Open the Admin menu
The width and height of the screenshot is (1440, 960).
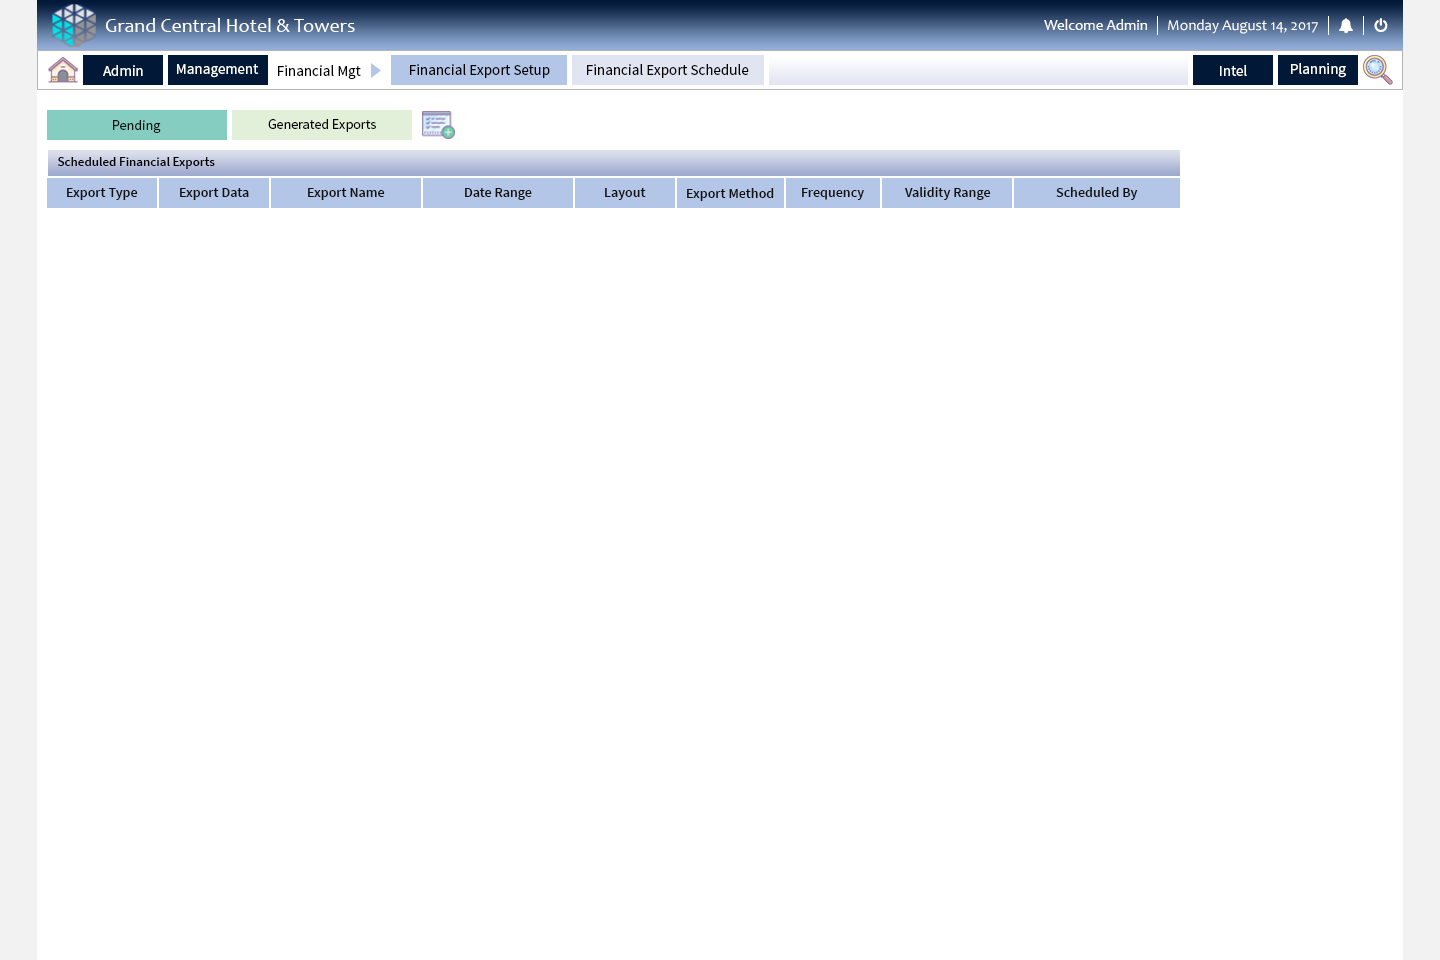click(122, 70)
